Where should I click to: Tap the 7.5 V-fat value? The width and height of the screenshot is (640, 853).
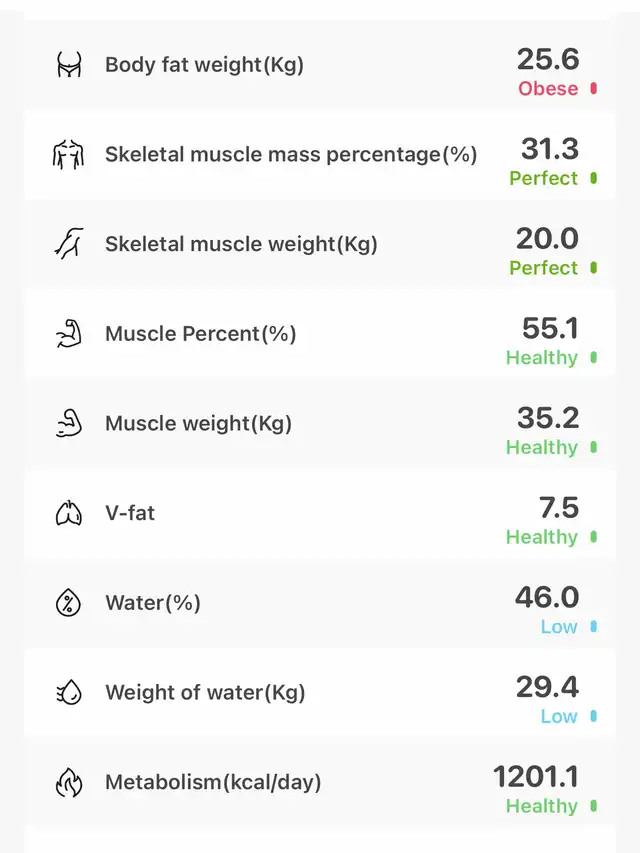(x=557, y=507)
